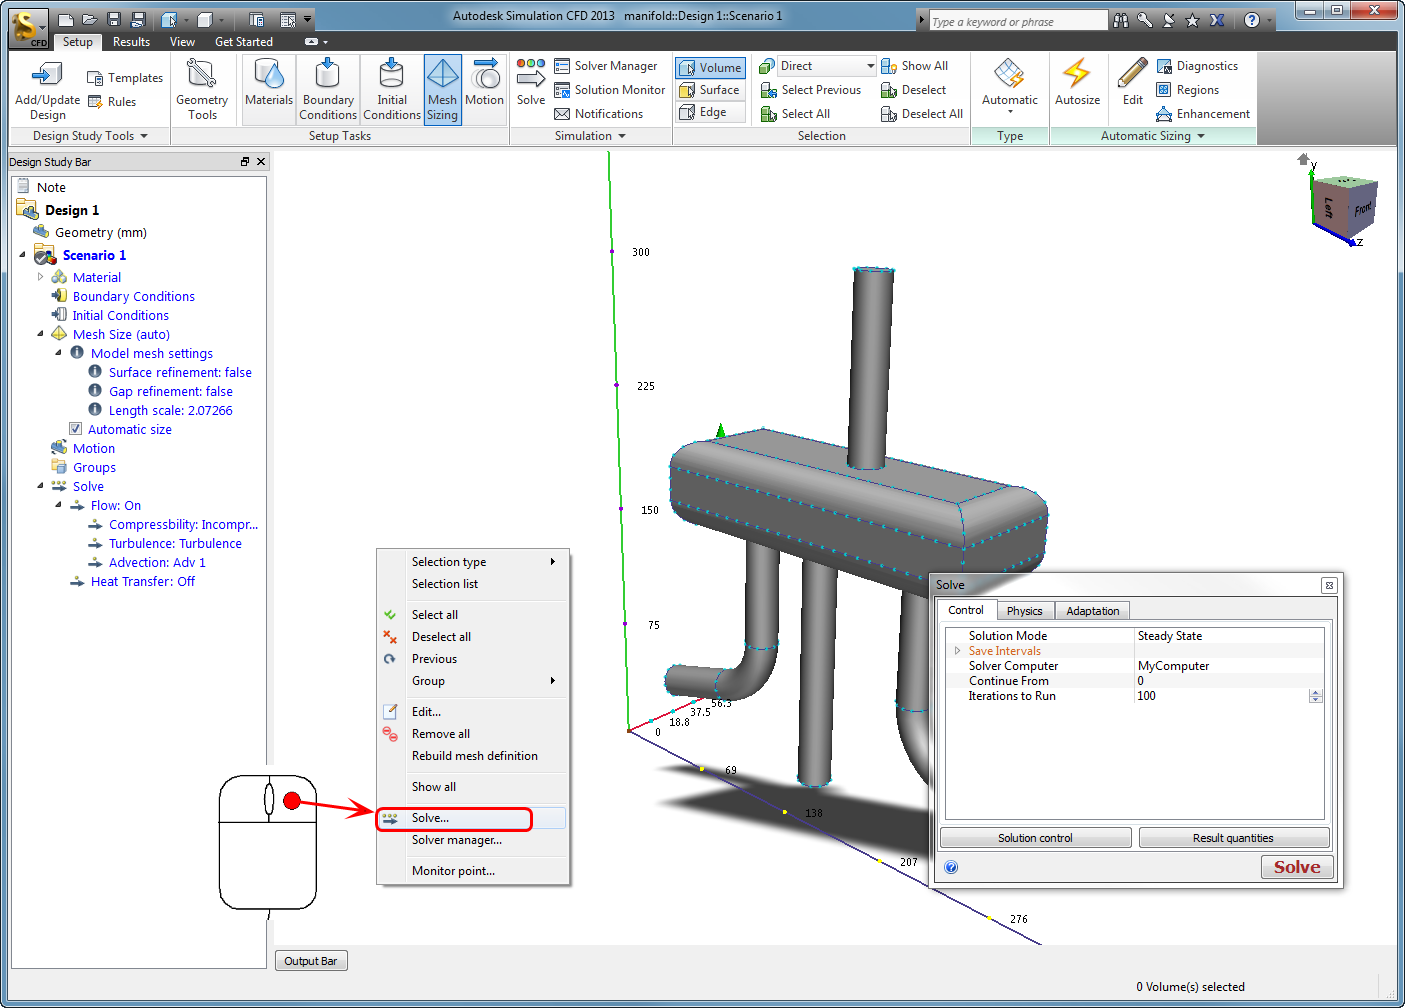Click the Edit pencil icon
The height and width of the screenshot is (1008, 1405).
[1133, 81]
